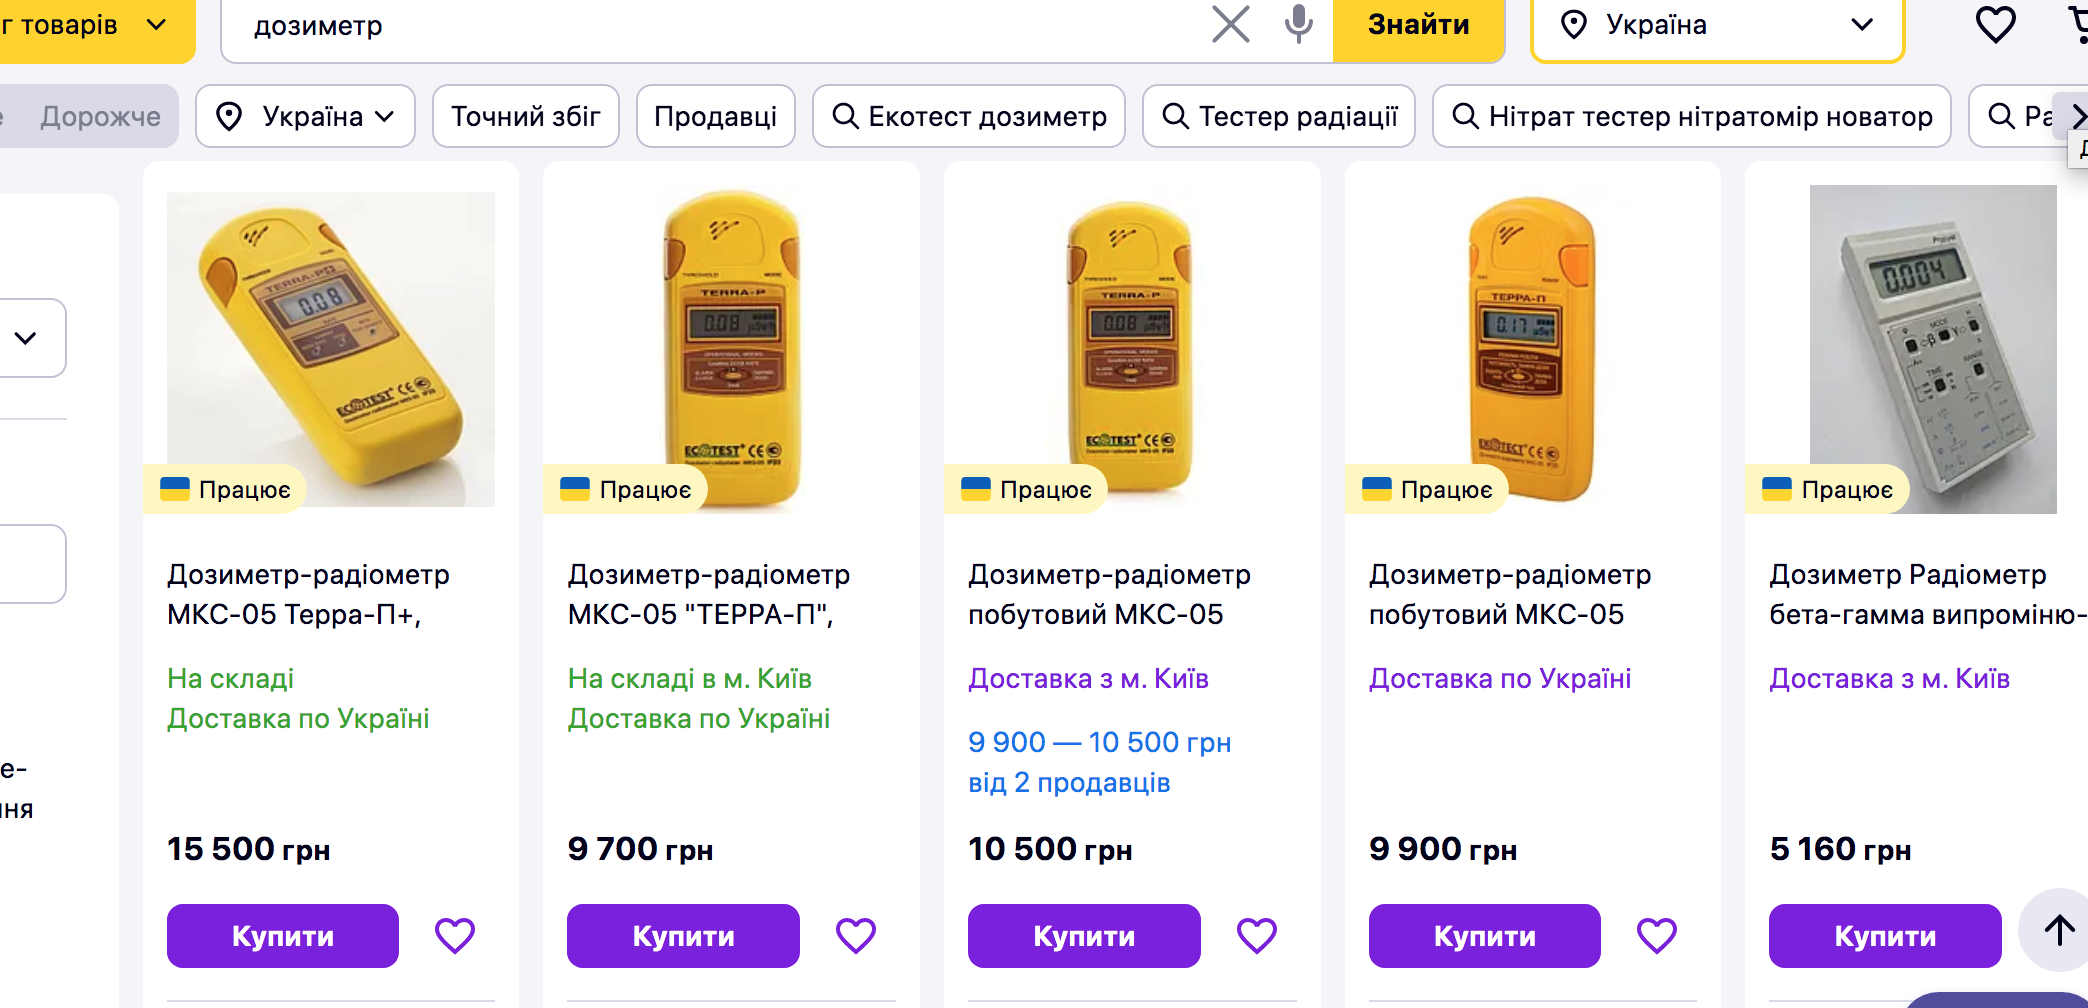Expand the Україна location filter chip
Screen dimensions: 2088x1008
pos(305,117)
